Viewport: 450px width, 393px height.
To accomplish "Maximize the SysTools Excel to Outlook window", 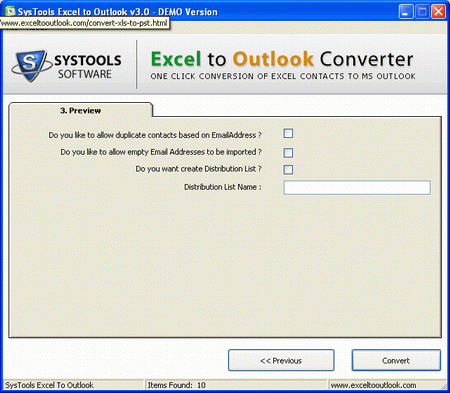I will point(422,12).
